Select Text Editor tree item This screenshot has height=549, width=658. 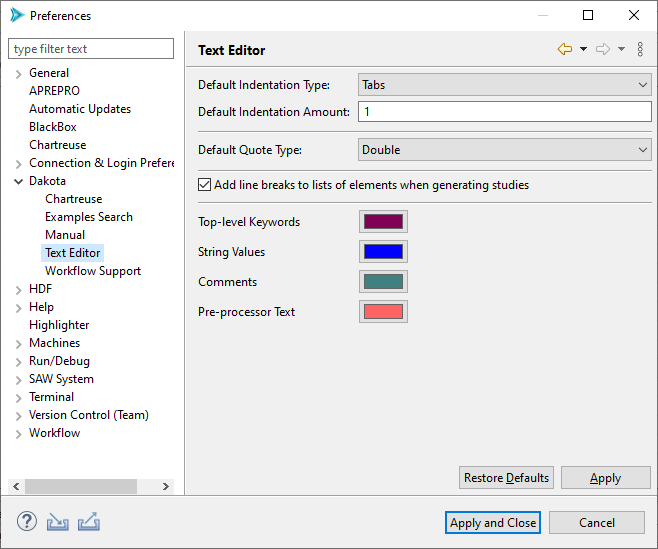click(73, 253)
